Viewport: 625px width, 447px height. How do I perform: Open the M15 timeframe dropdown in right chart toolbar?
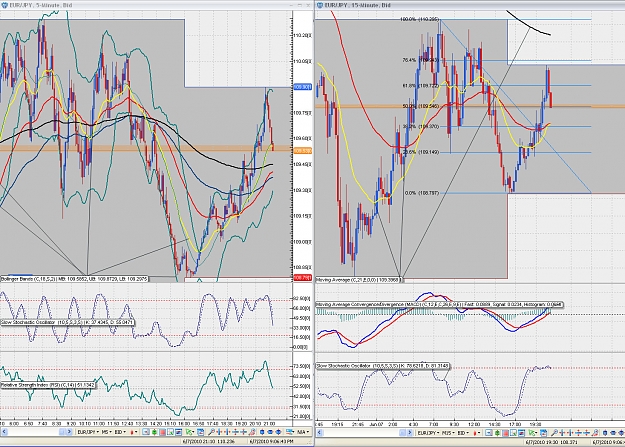click(448, 432)
